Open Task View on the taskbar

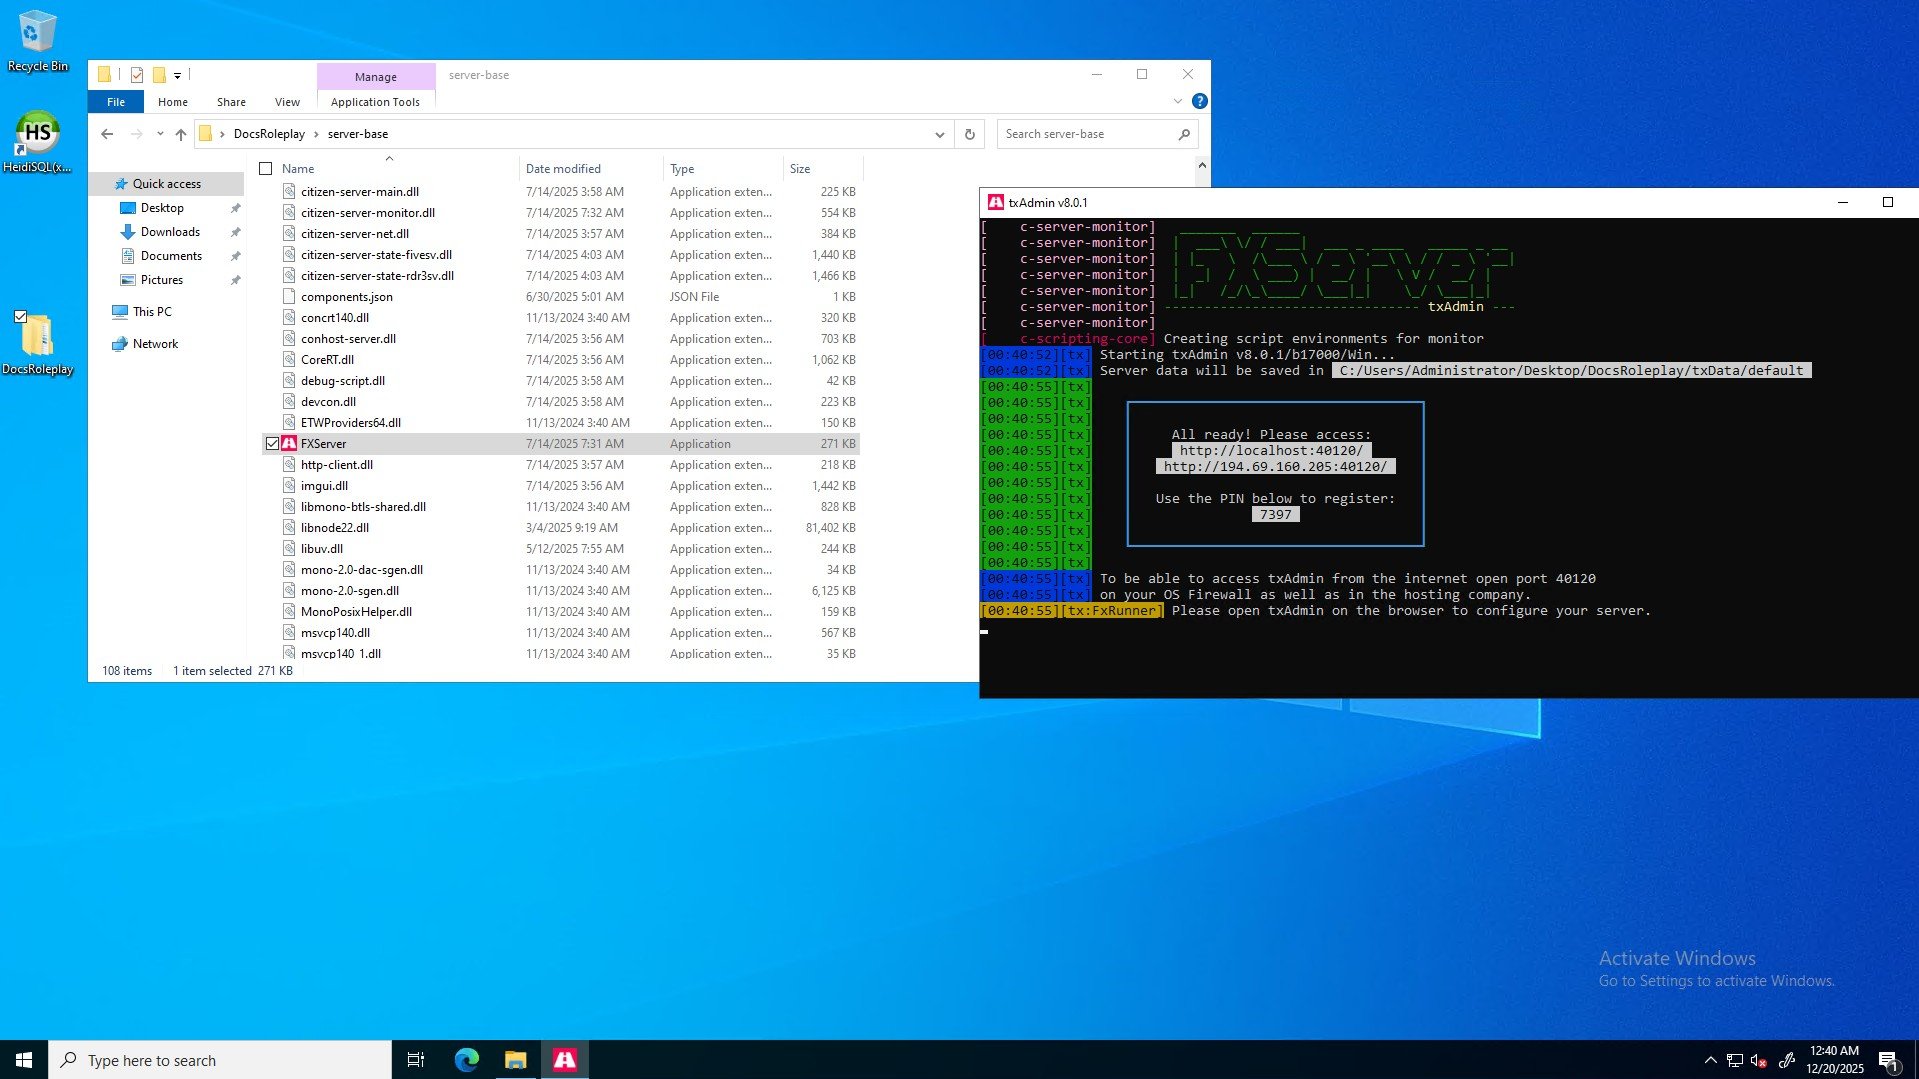(416, 1060)
